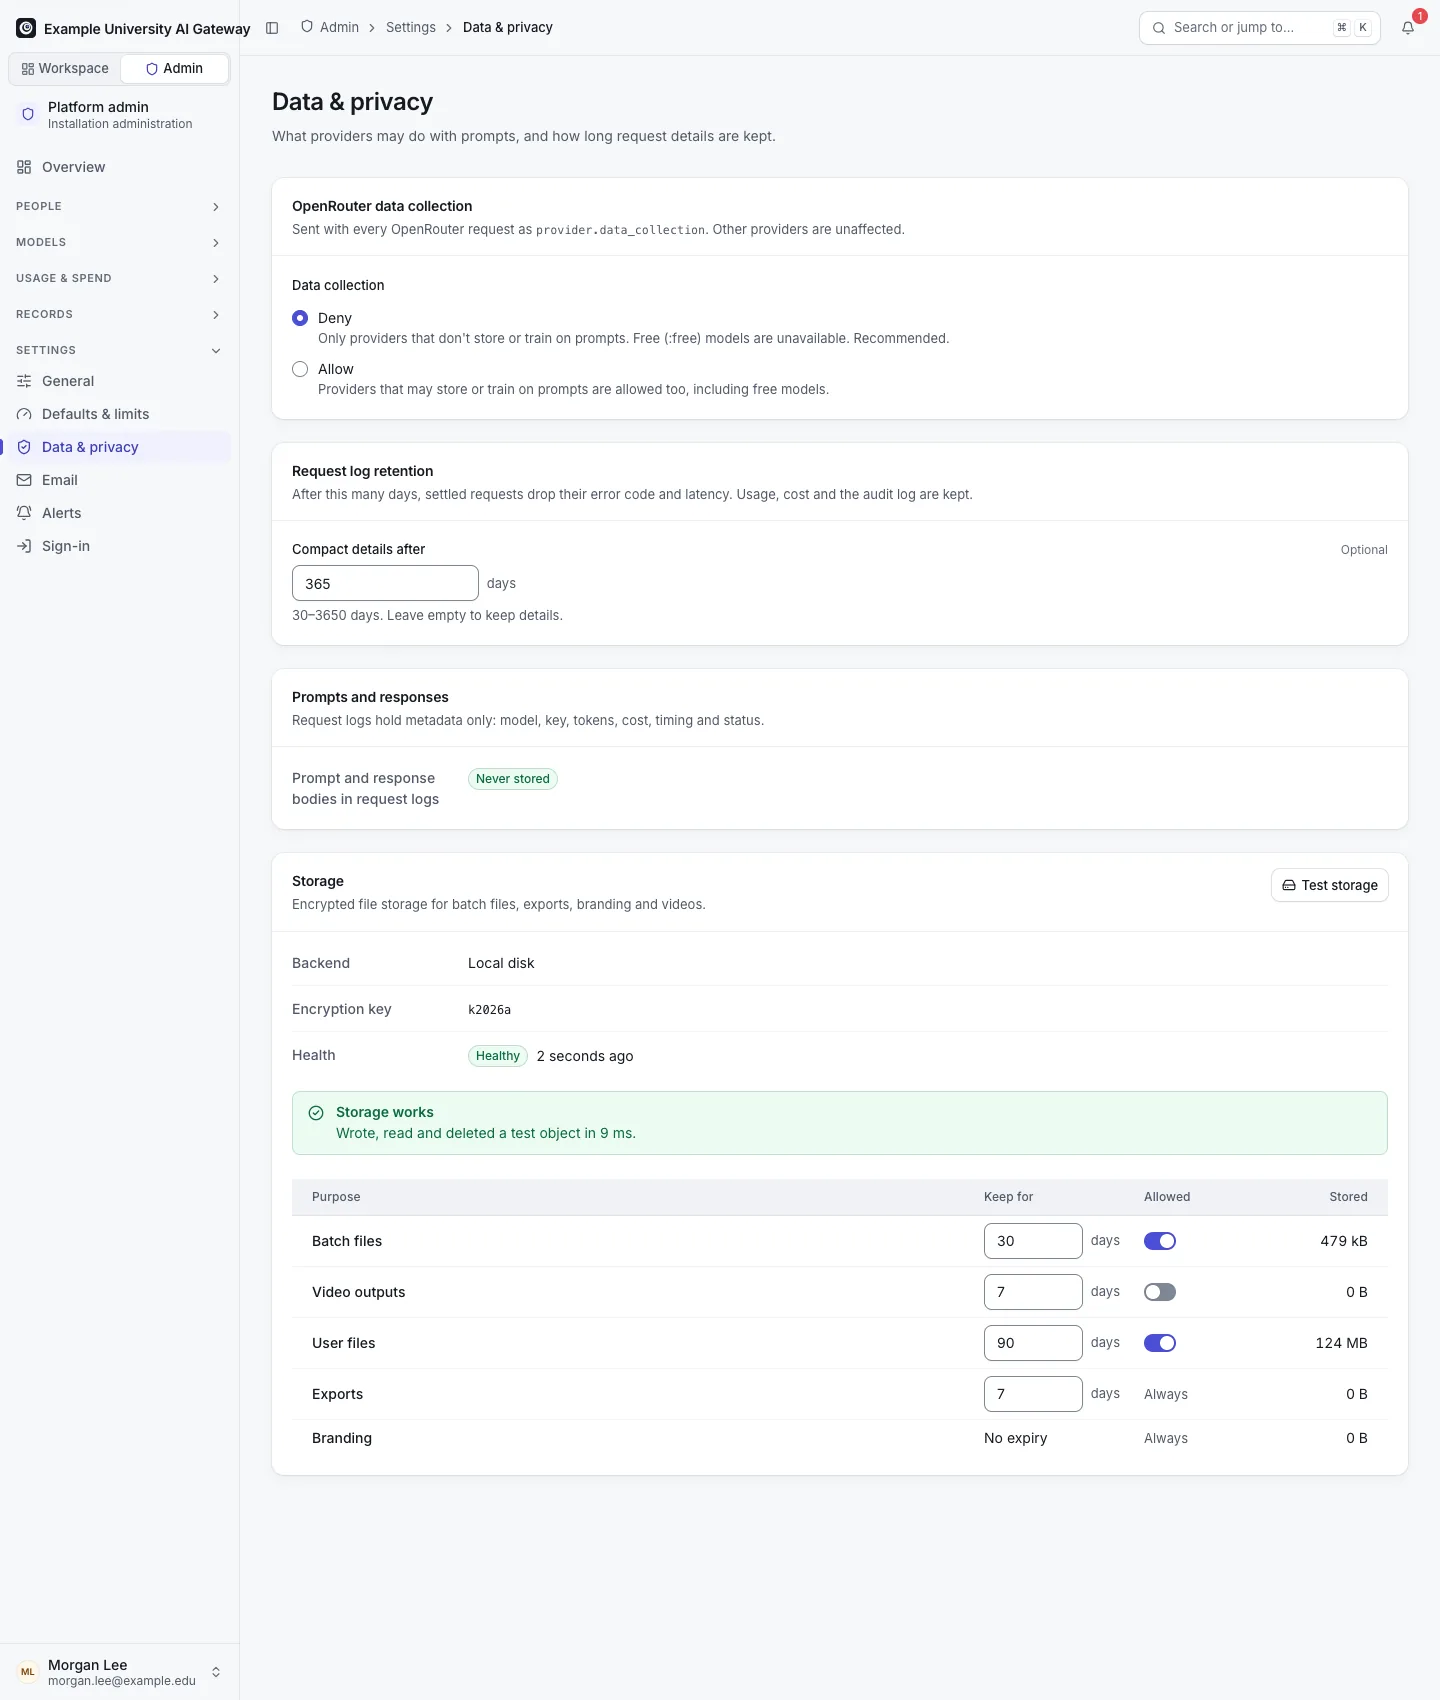Image resolution: width=1440 pixels, height=1700 pixels.
Task: Open the Morgan Lee account switcher
Action: (119, 1672)
